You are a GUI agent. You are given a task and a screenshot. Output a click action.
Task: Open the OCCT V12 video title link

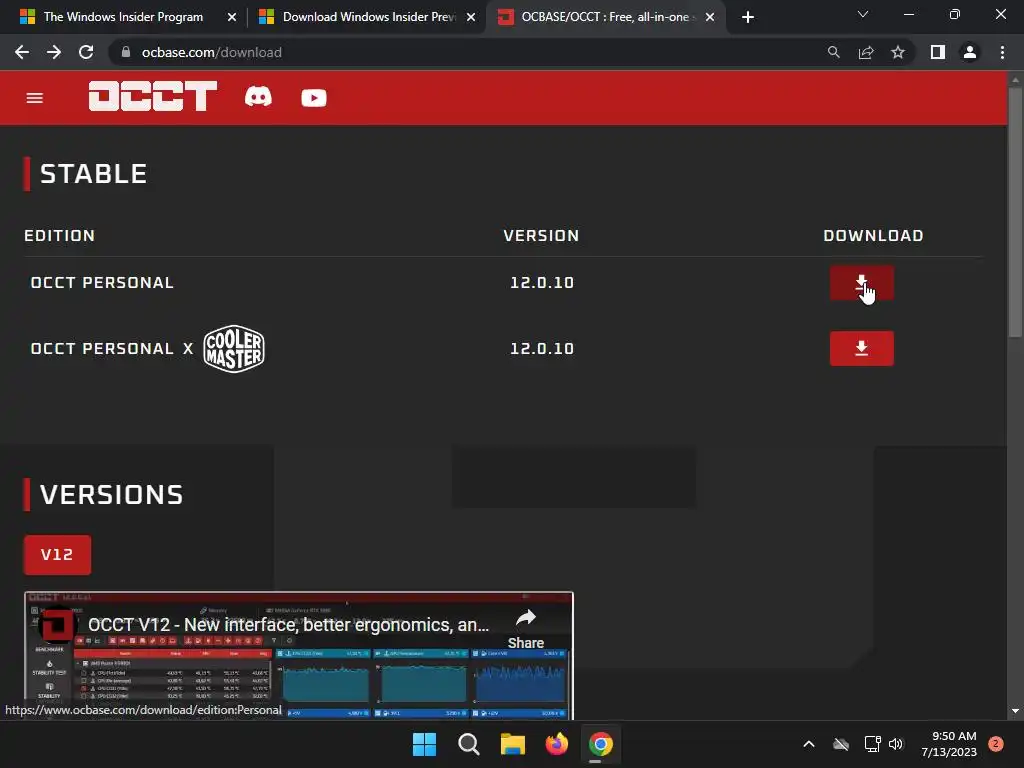click(288, 625)
